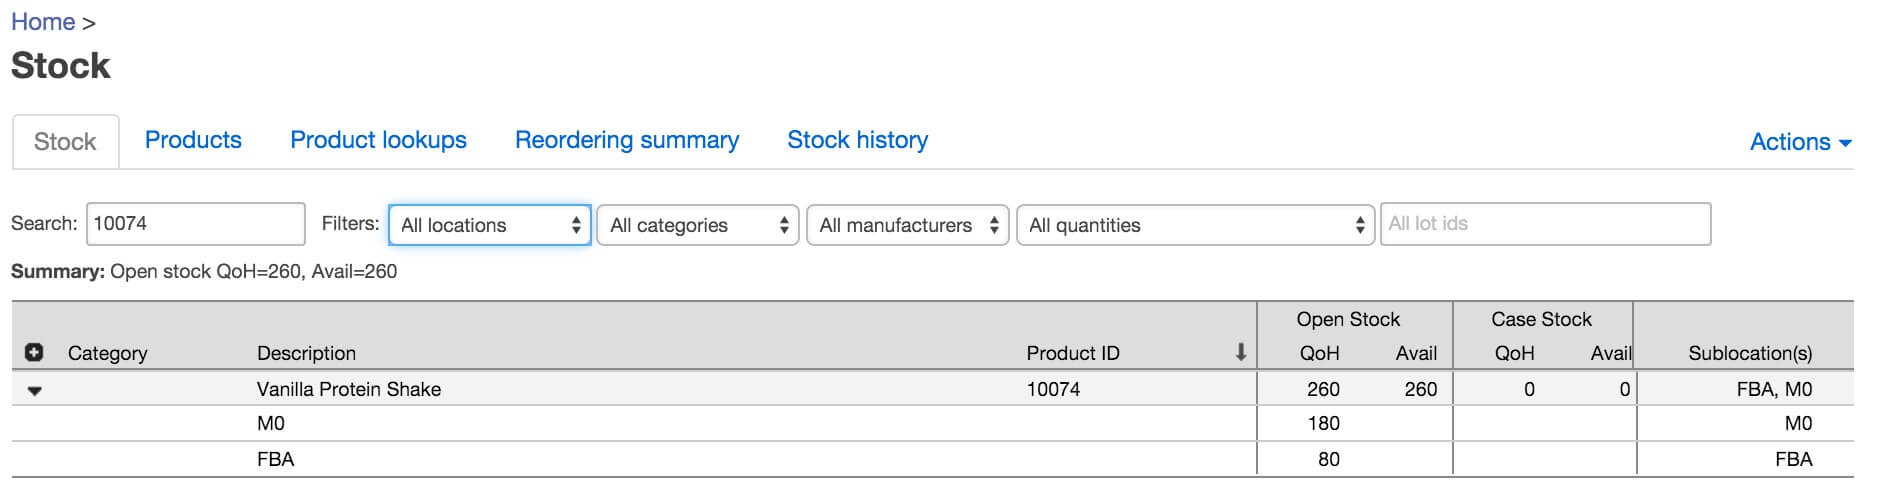1882x502 pixels.
Task: Click into the Search field containing 10074
Action: [x=196, y=224]
